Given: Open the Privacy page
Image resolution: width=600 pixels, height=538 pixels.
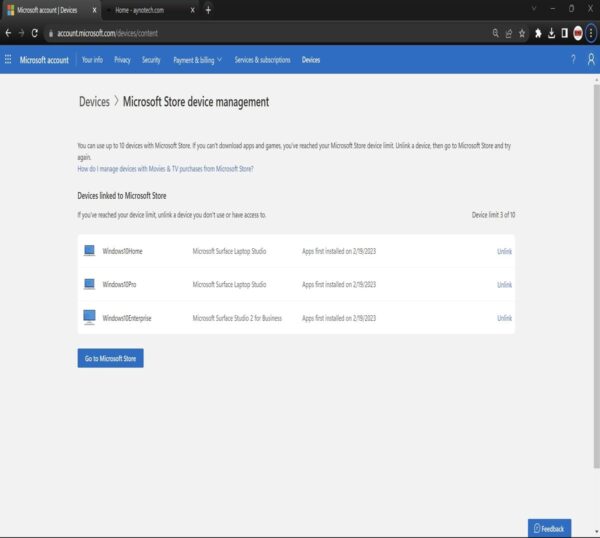Looking at the screenshot, I should click(x=122, y=60).
